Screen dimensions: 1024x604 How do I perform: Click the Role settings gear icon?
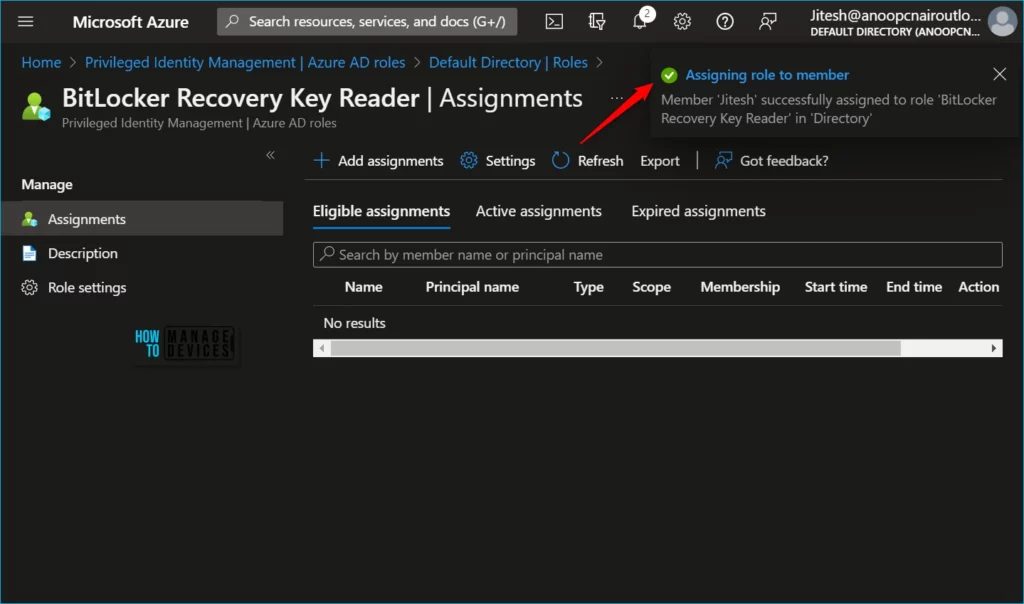click(29, 287)
